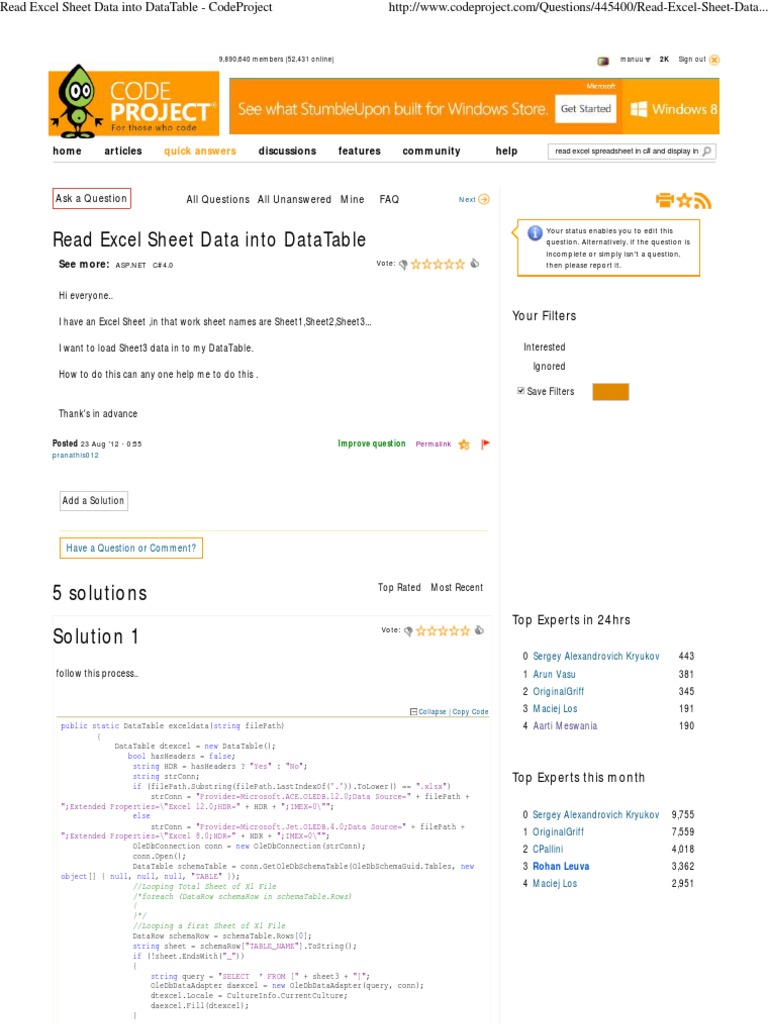Image resolution: width=768 pixels, height=1024 pixels.
Task: Click the CodeProject logo
Action: pyautogui.click(x=134, y=100)
